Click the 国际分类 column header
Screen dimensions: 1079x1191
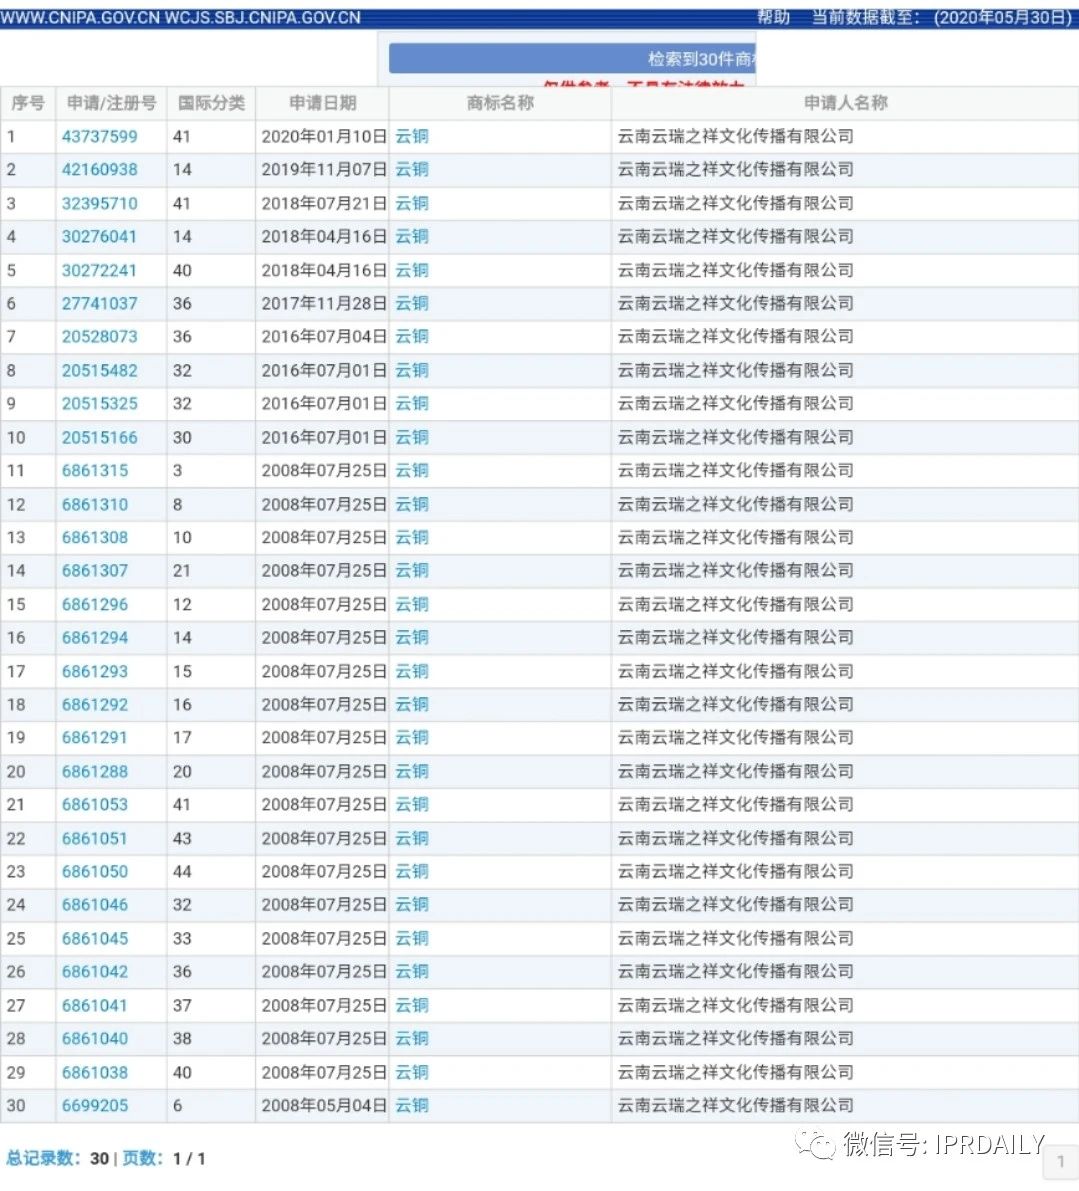211,103
